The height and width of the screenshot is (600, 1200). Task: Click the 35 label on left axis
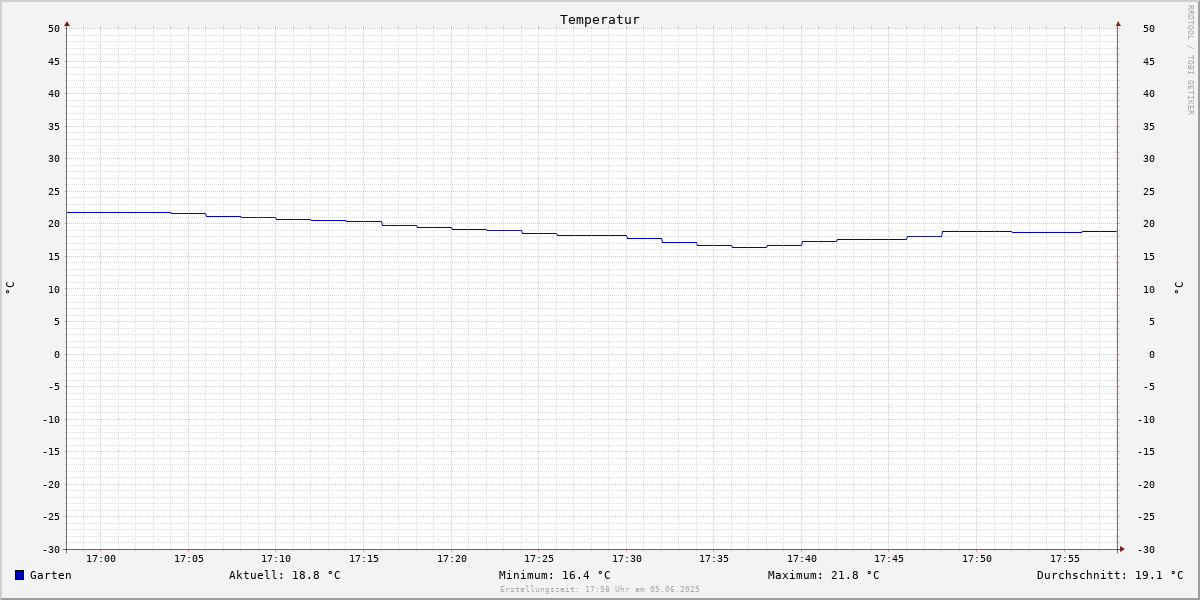pos(54,126)
